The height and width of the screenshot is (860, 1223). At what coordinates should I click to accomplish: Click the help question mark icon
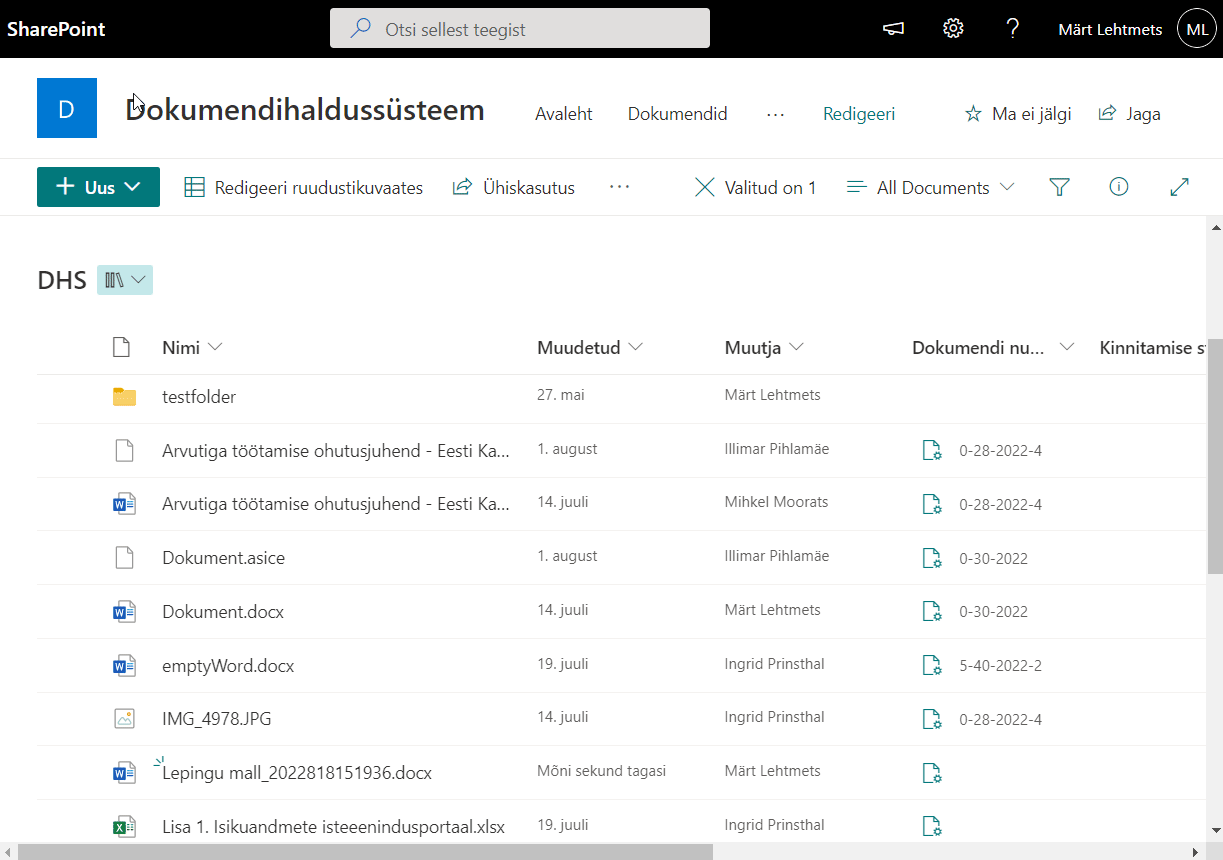[1012, 29]
